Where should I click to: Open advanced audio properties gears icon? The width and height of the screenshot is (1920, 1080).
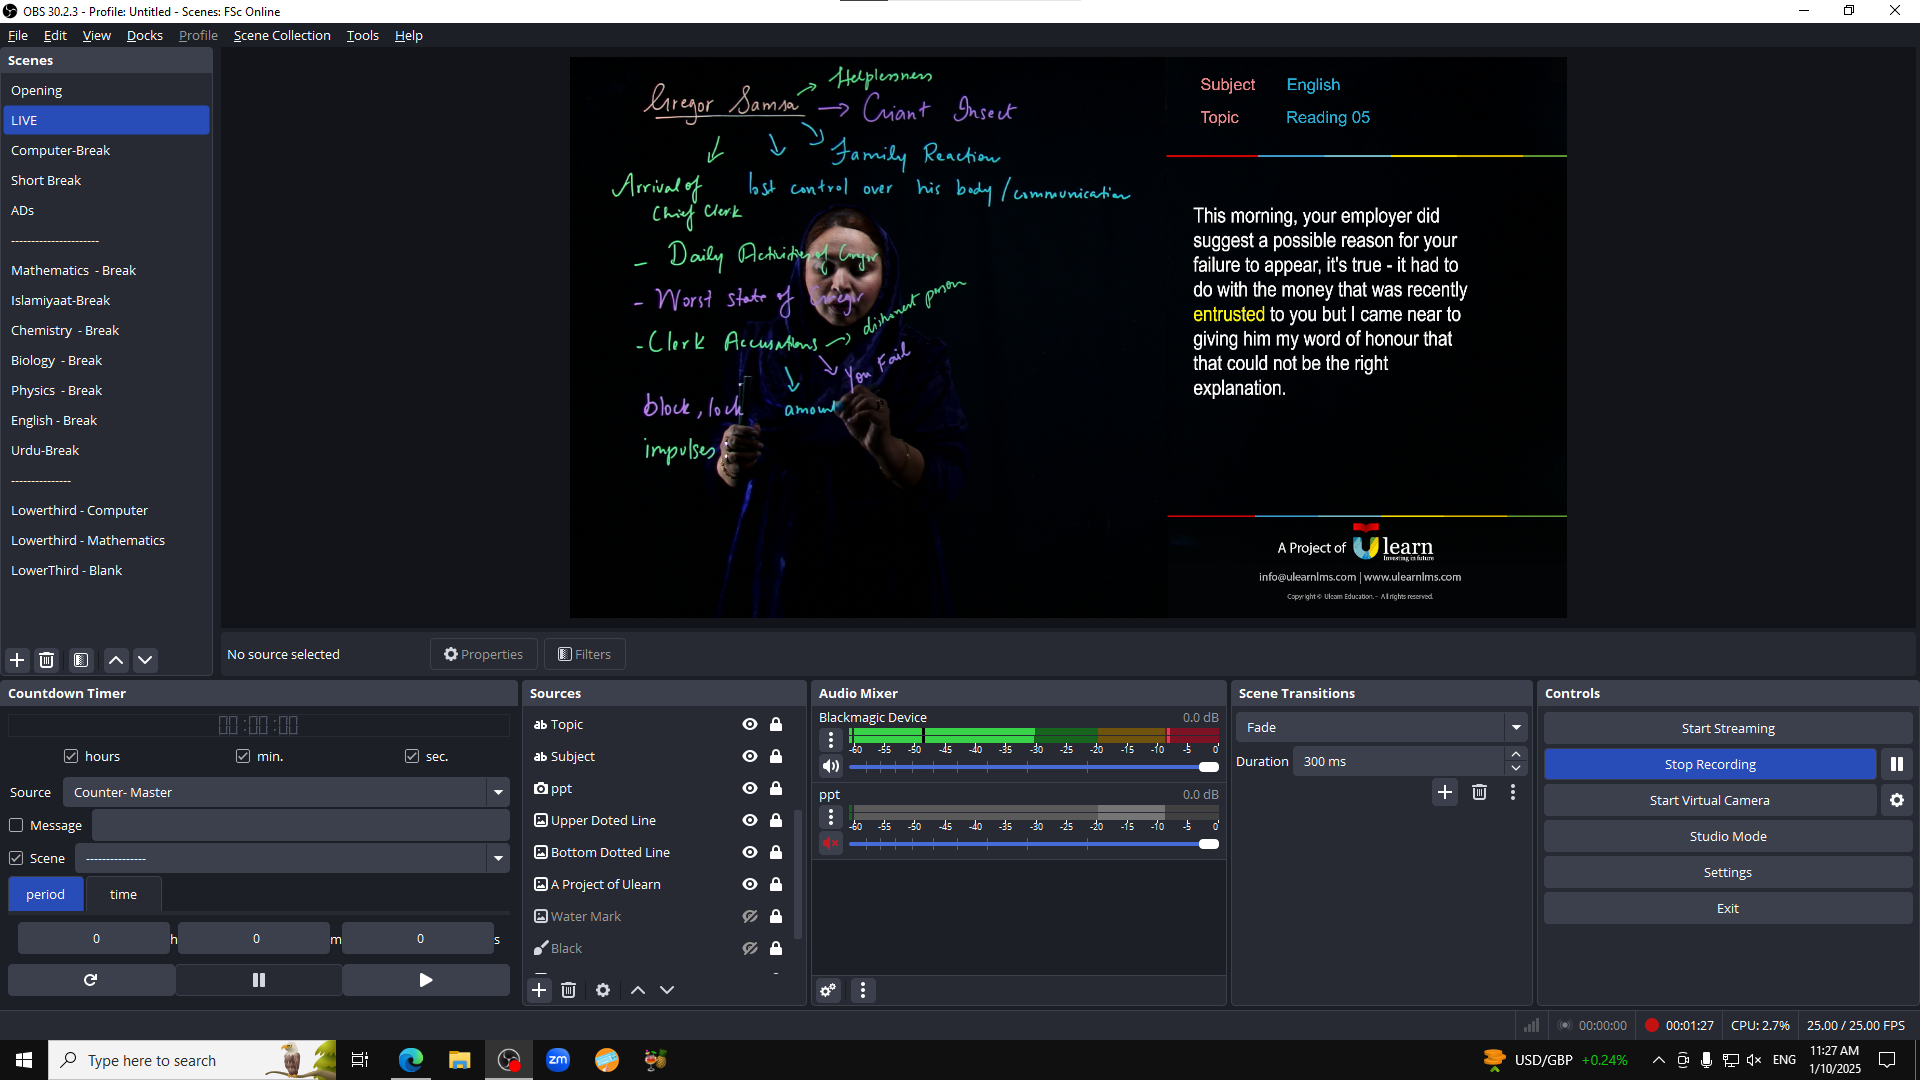click(828, 990)
